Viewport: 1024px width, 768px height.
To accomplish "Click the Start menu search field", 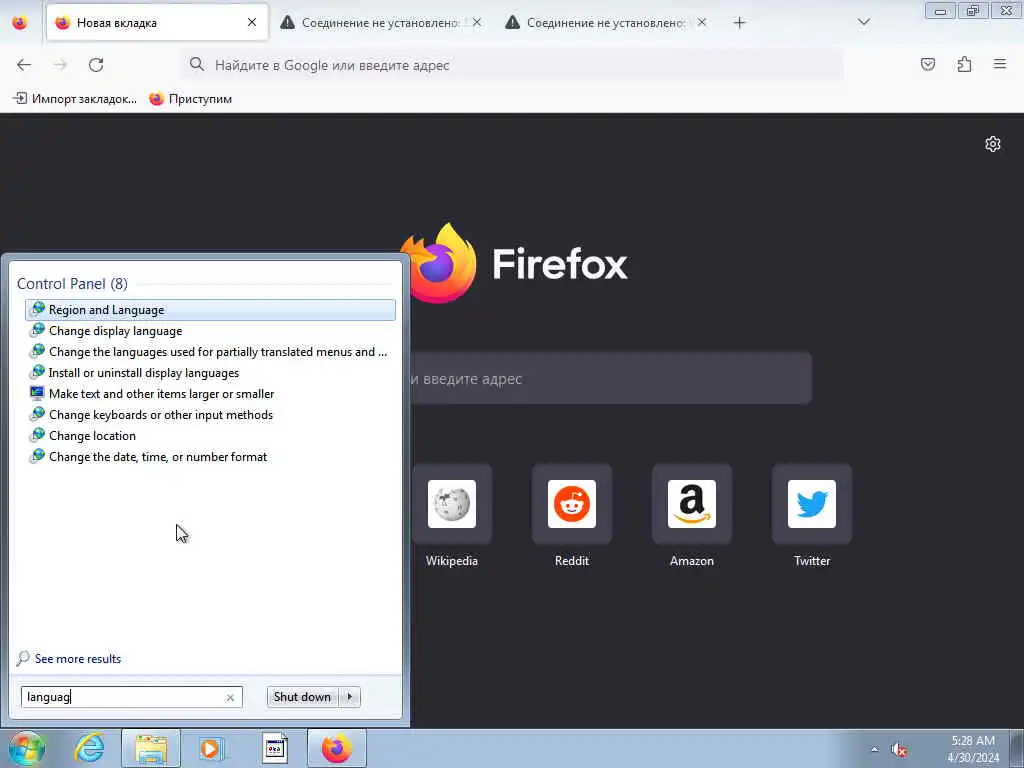I will [131, 697].
